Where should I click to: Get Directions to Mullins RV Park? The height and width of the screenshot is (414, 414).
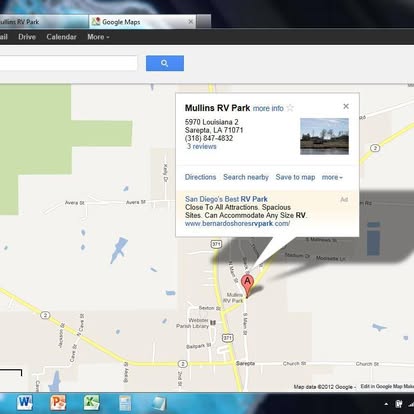click(200, 177)
